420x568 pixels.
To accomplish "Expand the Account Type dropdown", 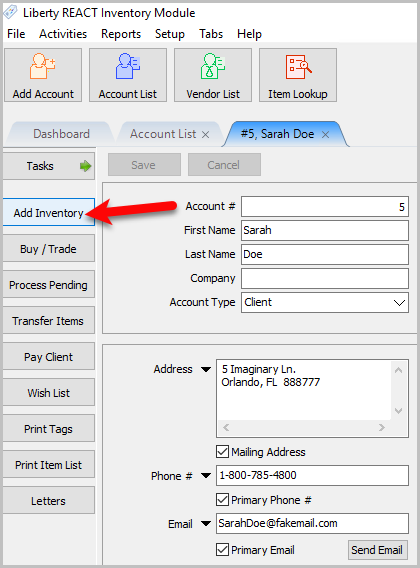I will [399, 302].
